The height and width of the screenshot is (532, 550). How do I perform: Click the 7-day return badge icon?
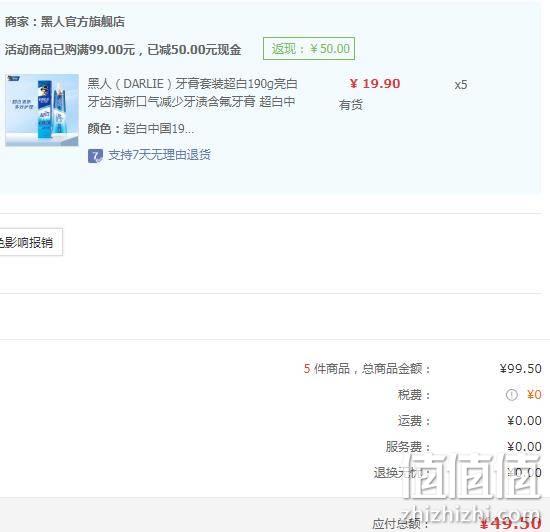(95, 156)
